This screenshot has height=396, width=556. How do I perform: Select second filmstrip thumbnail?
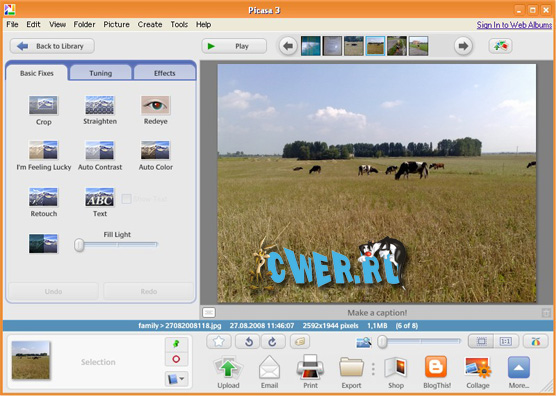tap(332, 46)
